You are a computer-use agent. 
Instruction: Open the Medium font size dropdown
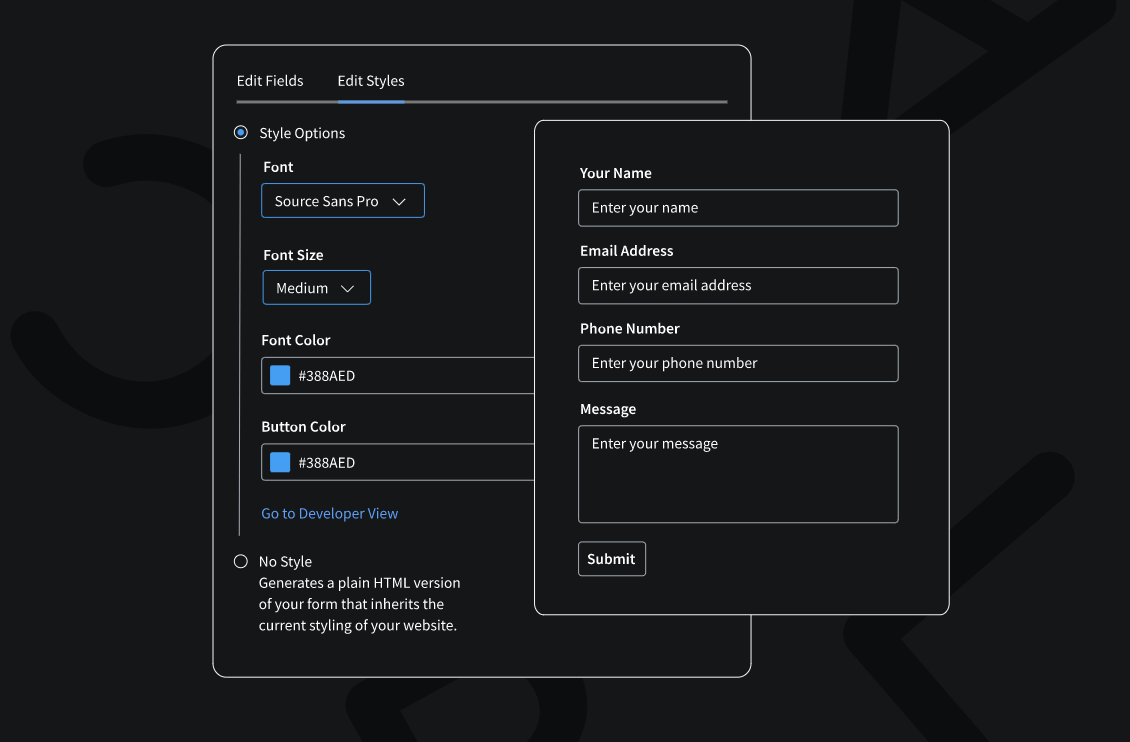(x=316, y=288)
